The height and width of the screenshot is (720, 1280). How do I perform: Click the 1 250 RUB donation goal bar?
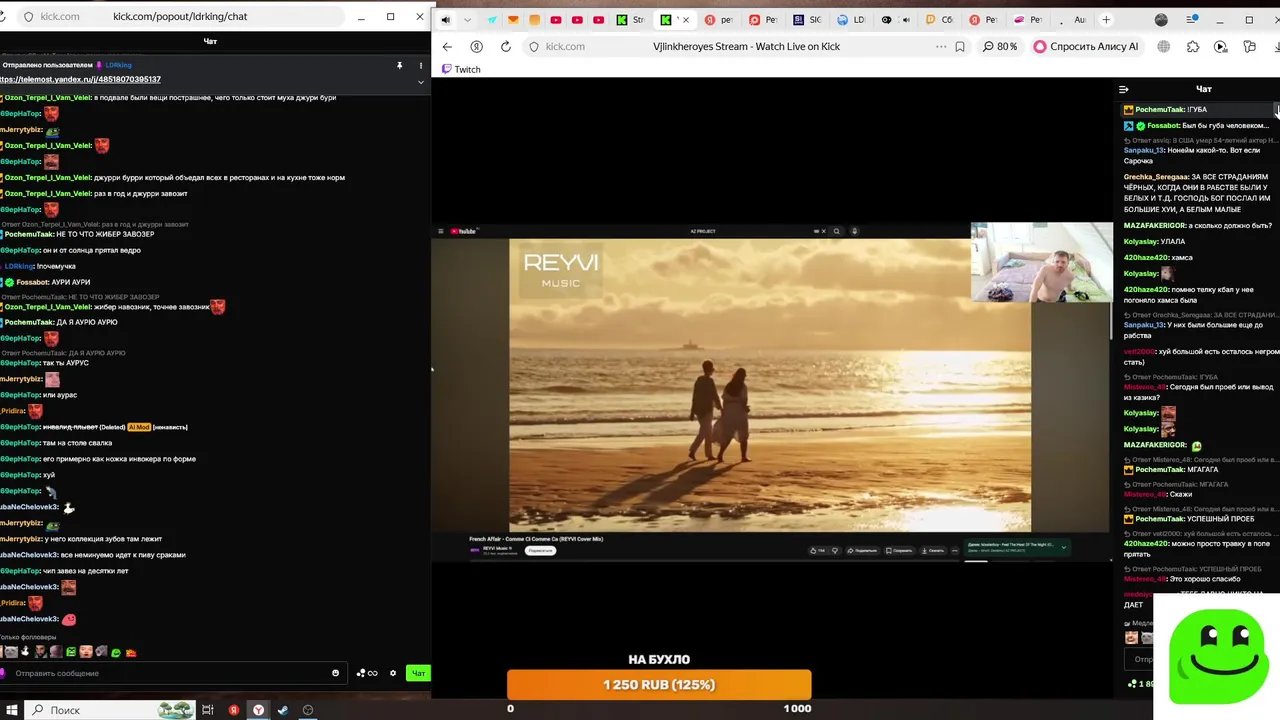click(659, 685)
